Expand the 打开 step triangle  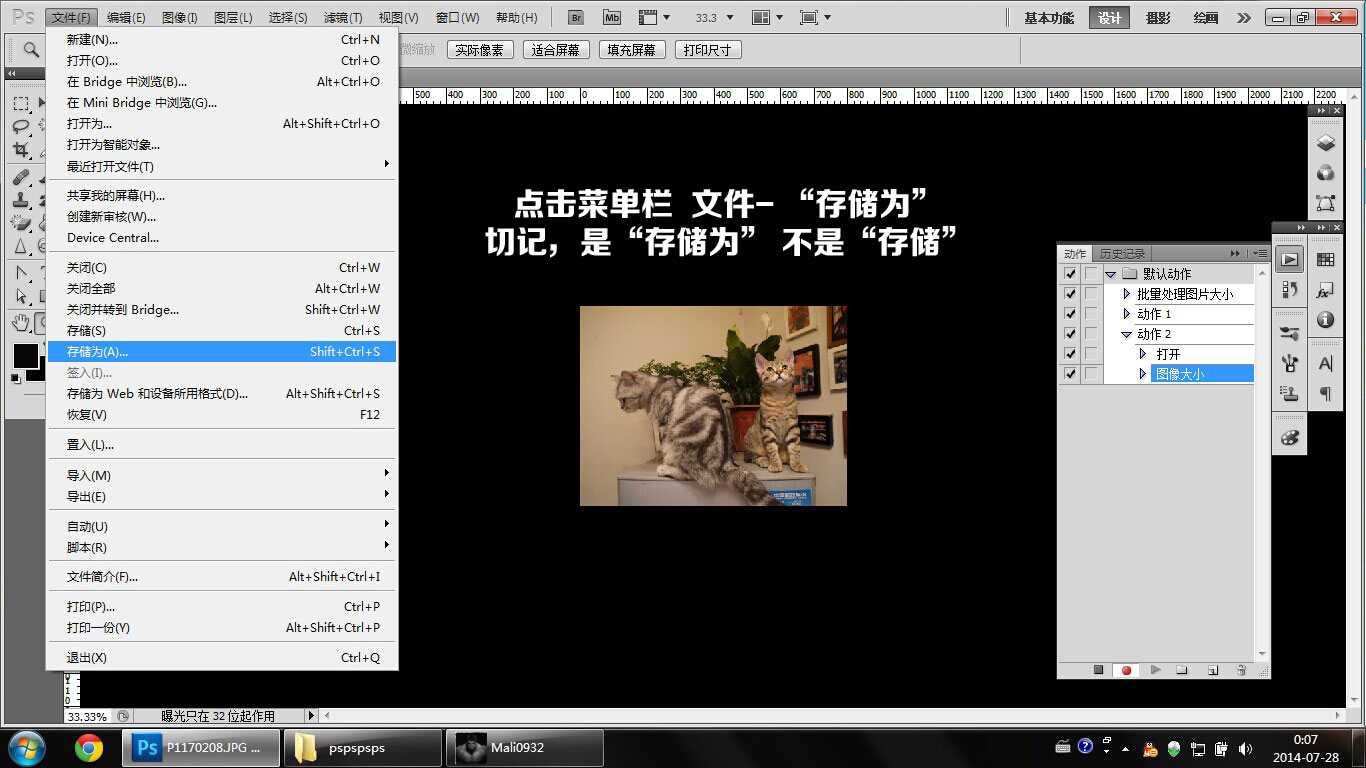pos(1144,354)
